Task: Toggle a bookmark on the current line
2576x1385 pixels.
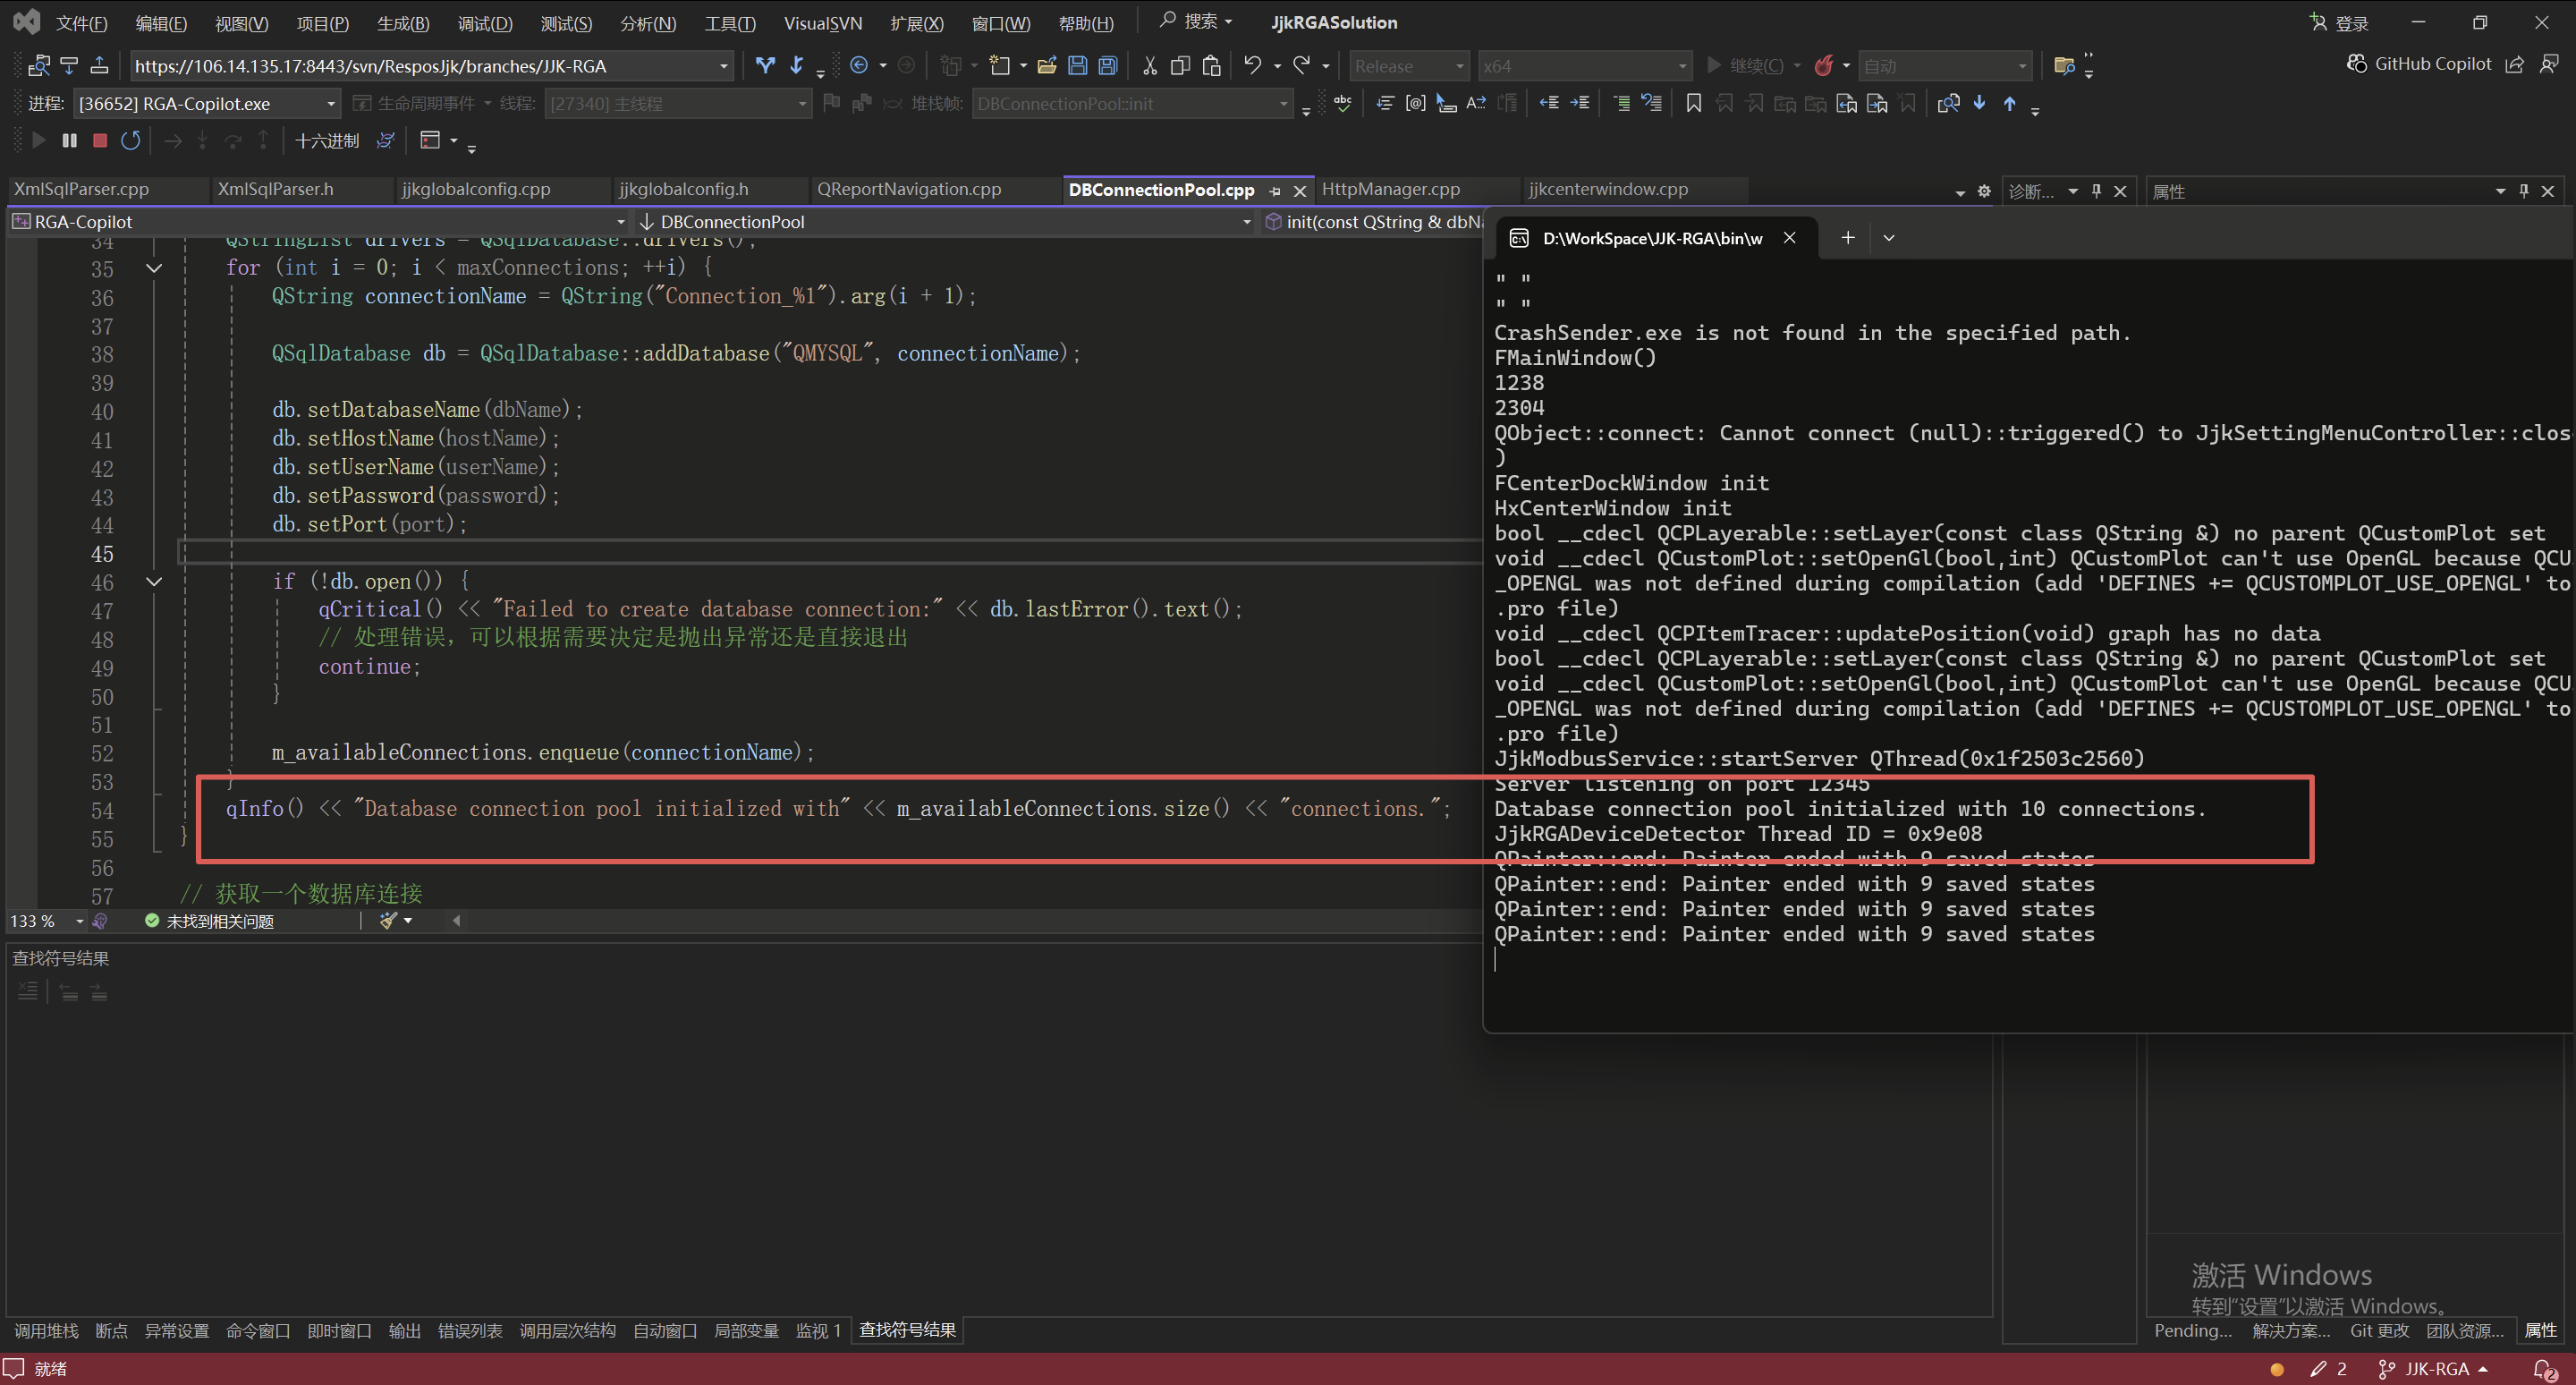Action: 1693,103
